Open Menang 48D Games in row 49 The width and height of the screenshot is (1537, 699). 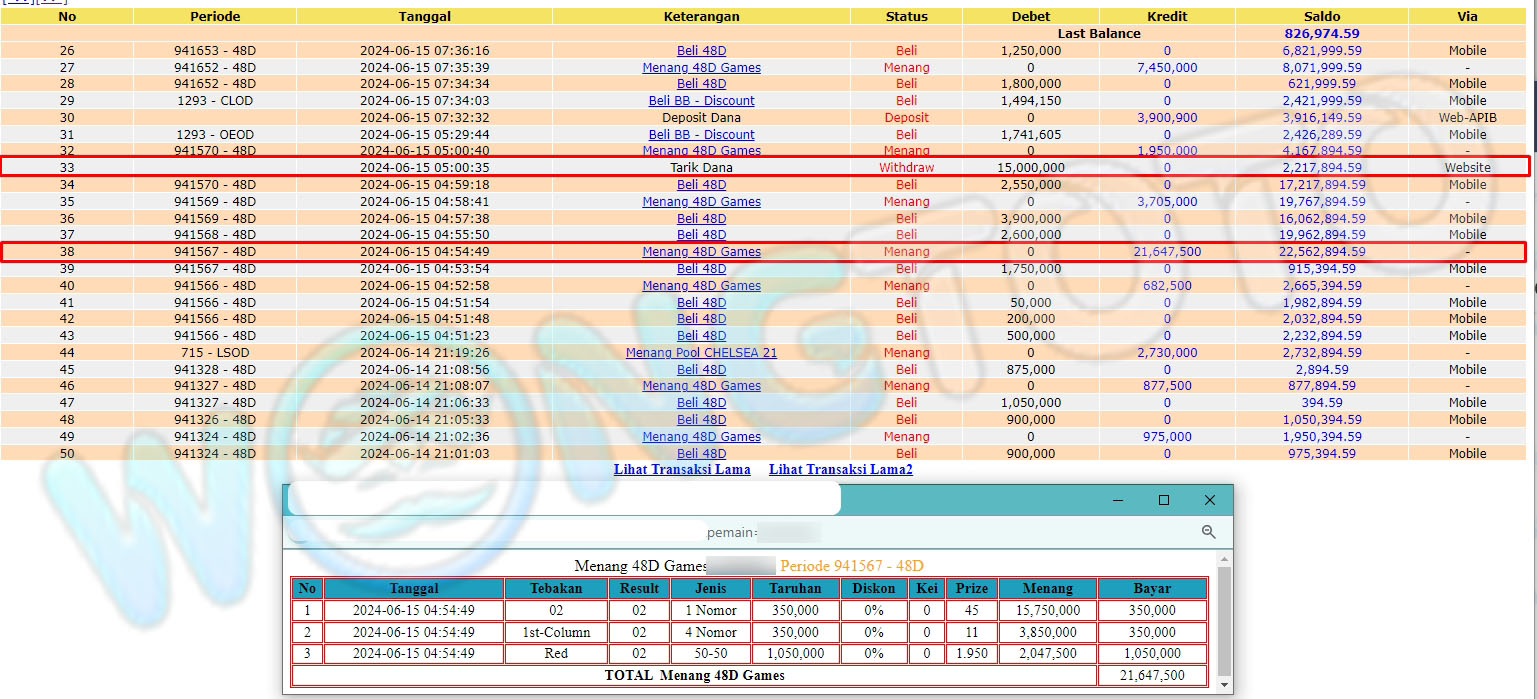pos(701,437)
